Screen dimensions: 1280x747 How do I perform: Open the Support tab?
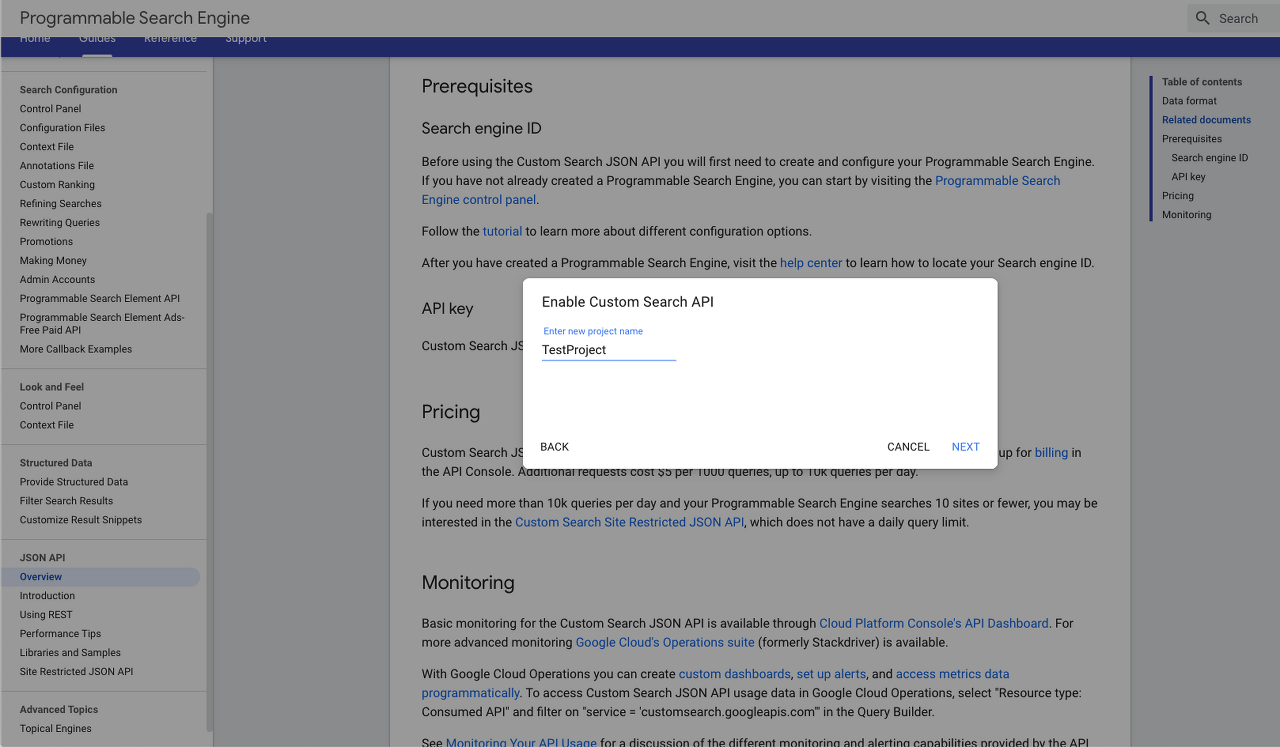tap(246, 38)
